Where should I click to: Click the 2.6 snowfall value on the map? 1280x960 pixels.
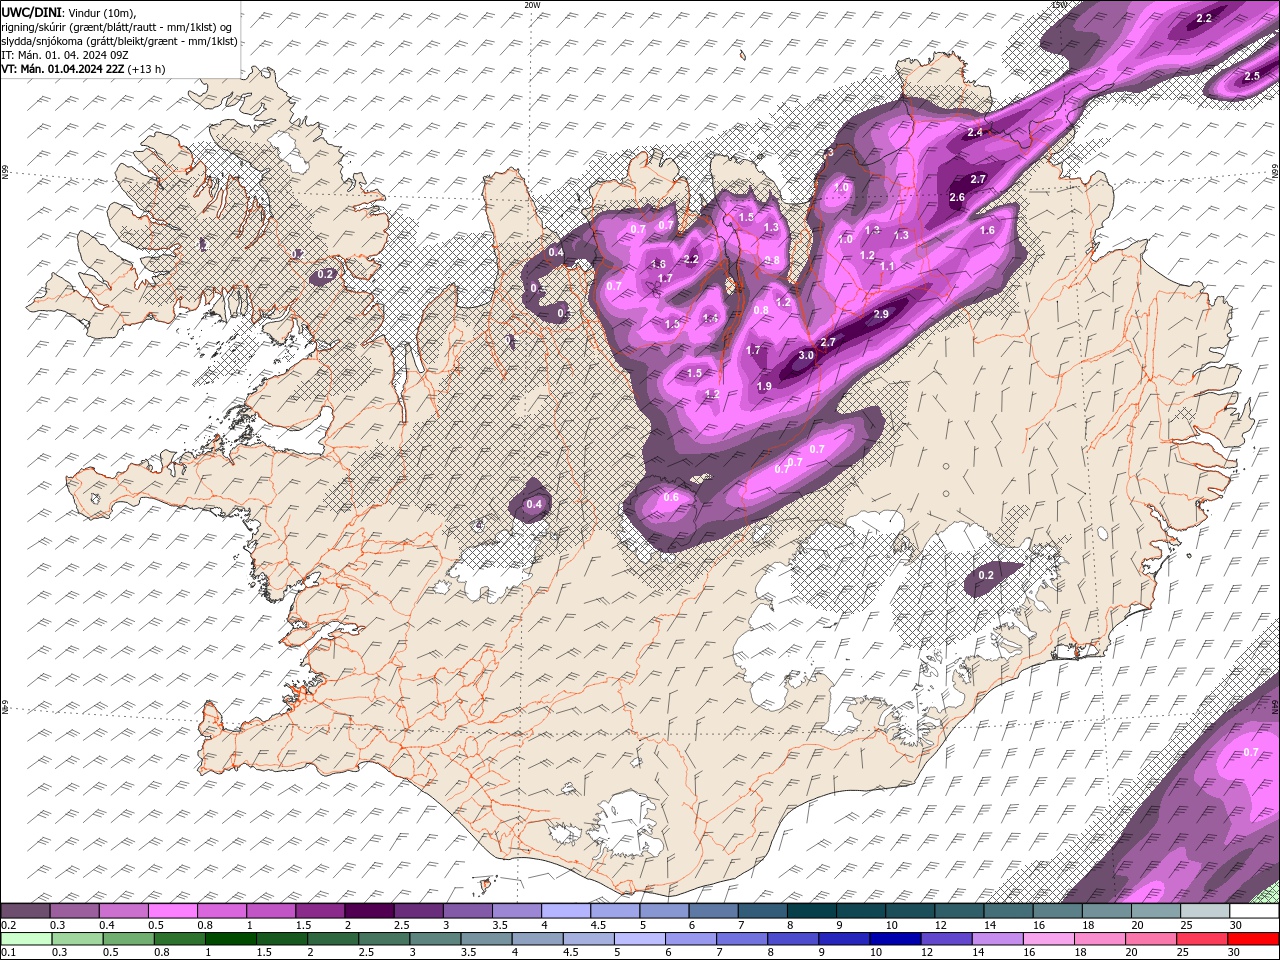(957, 197)
